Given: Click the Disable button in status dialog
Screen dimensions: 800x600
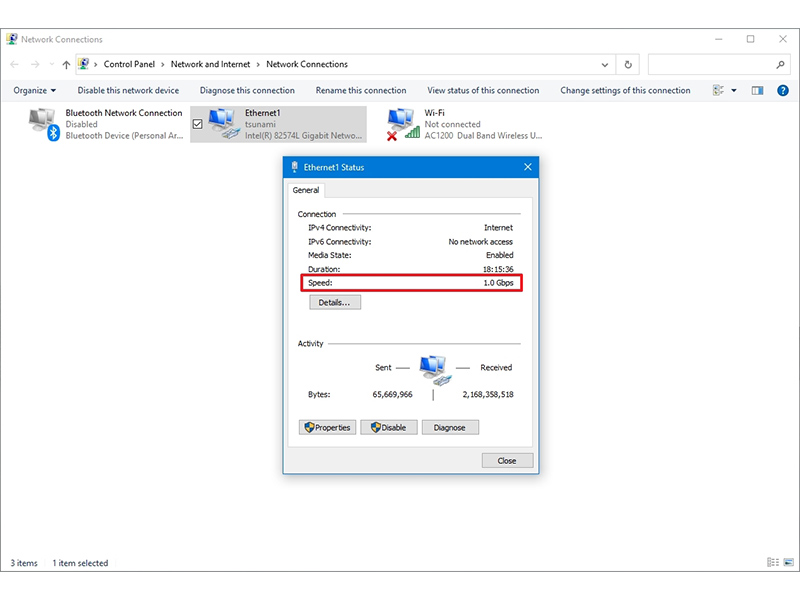Looking at the screenshot, I should (x=389, y=428).
